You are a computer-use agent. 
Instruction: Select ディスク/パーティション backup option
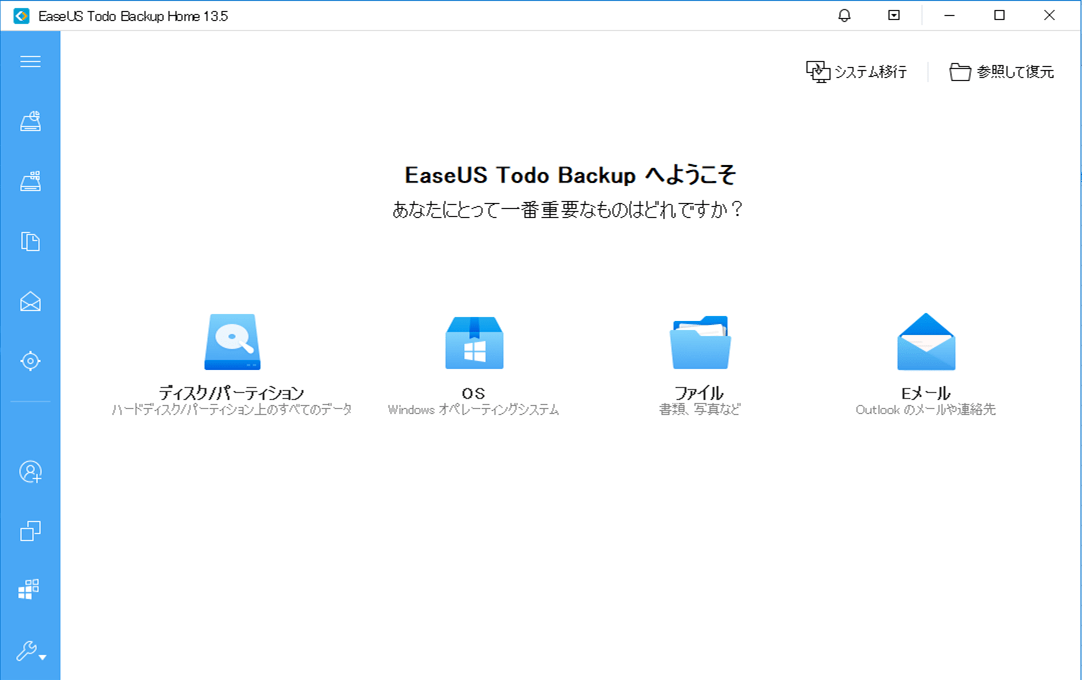pos(231,365)
